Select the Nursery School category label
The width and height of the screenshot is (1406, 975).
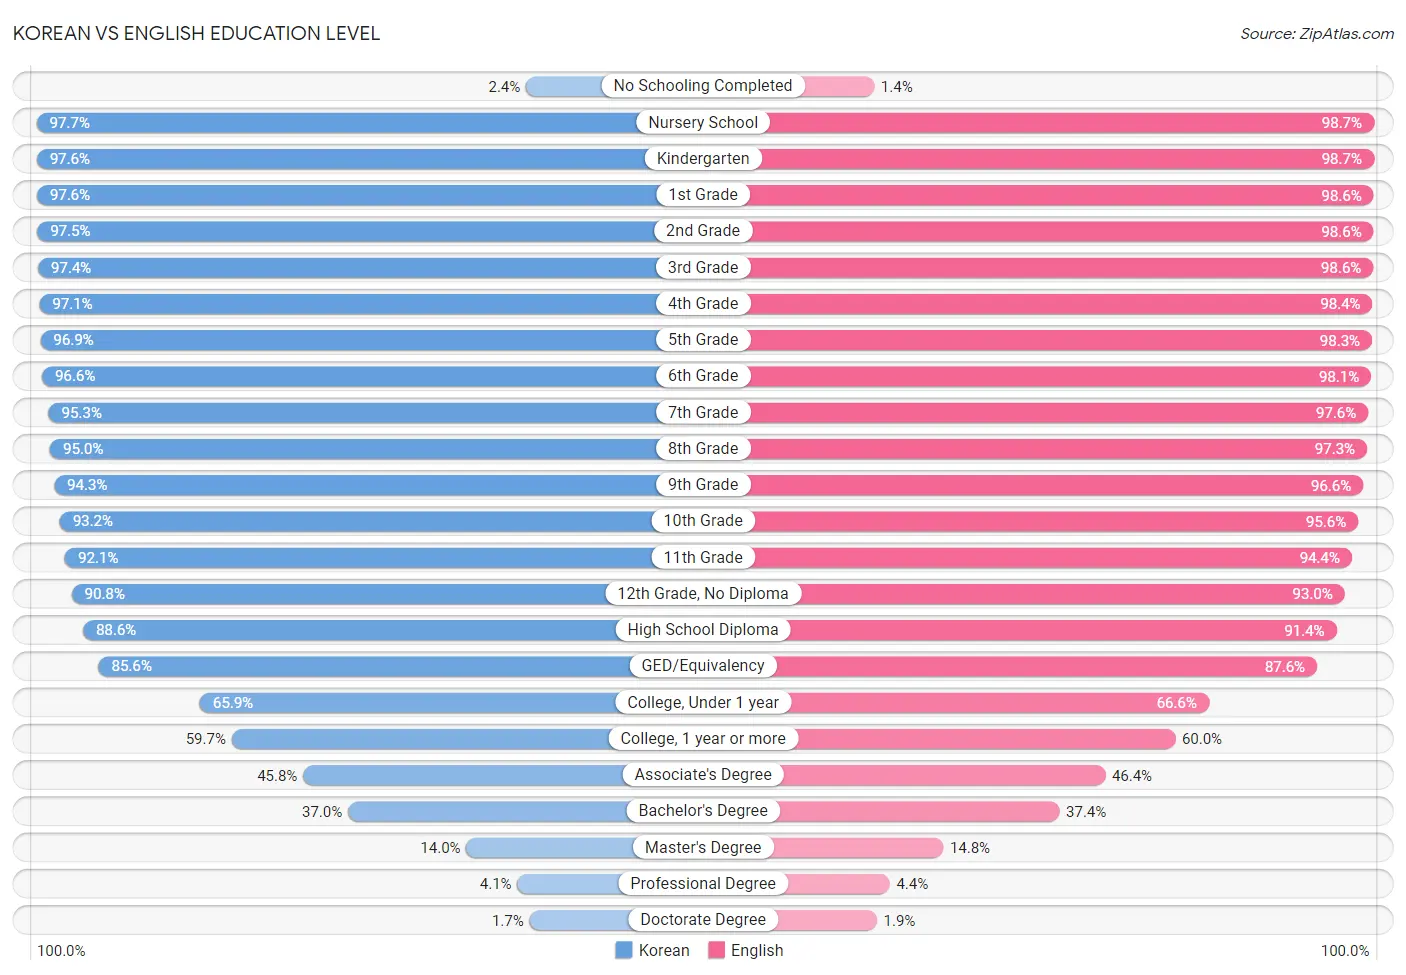703,122
